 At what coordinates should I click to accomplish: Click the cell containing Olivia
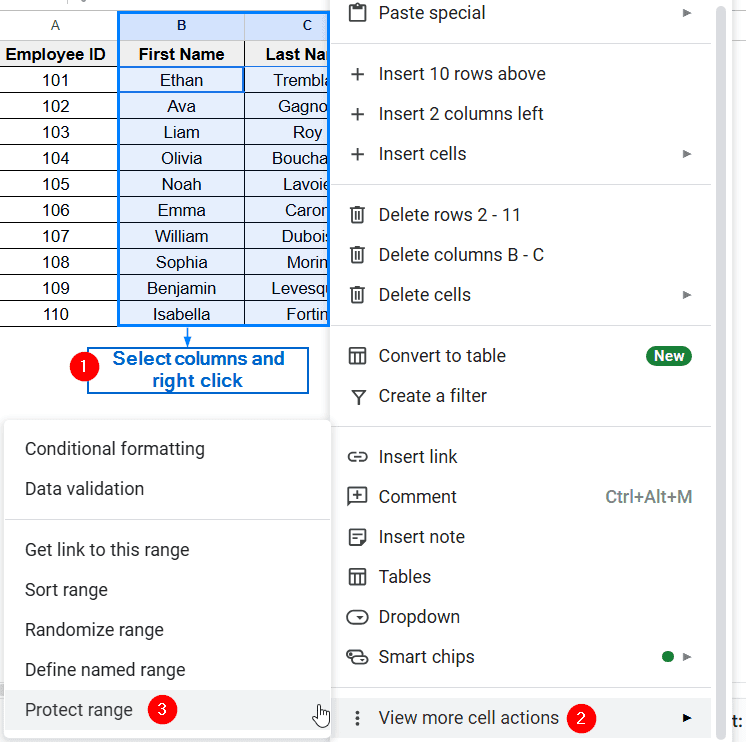[181, 158]
